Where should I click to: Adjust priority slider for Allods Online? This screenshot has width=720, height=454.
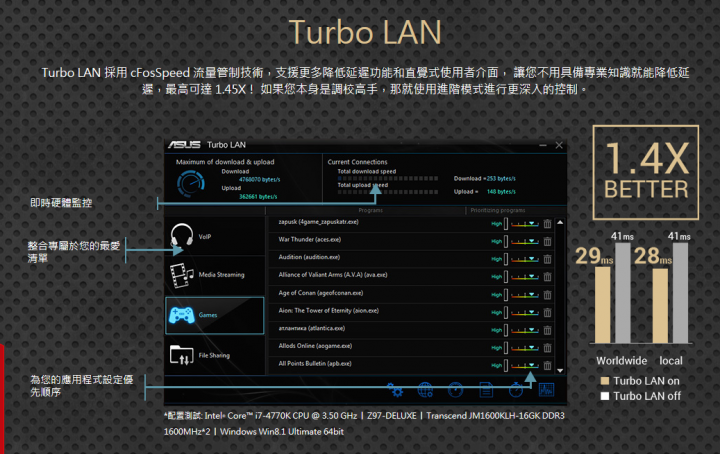(525, 348)
